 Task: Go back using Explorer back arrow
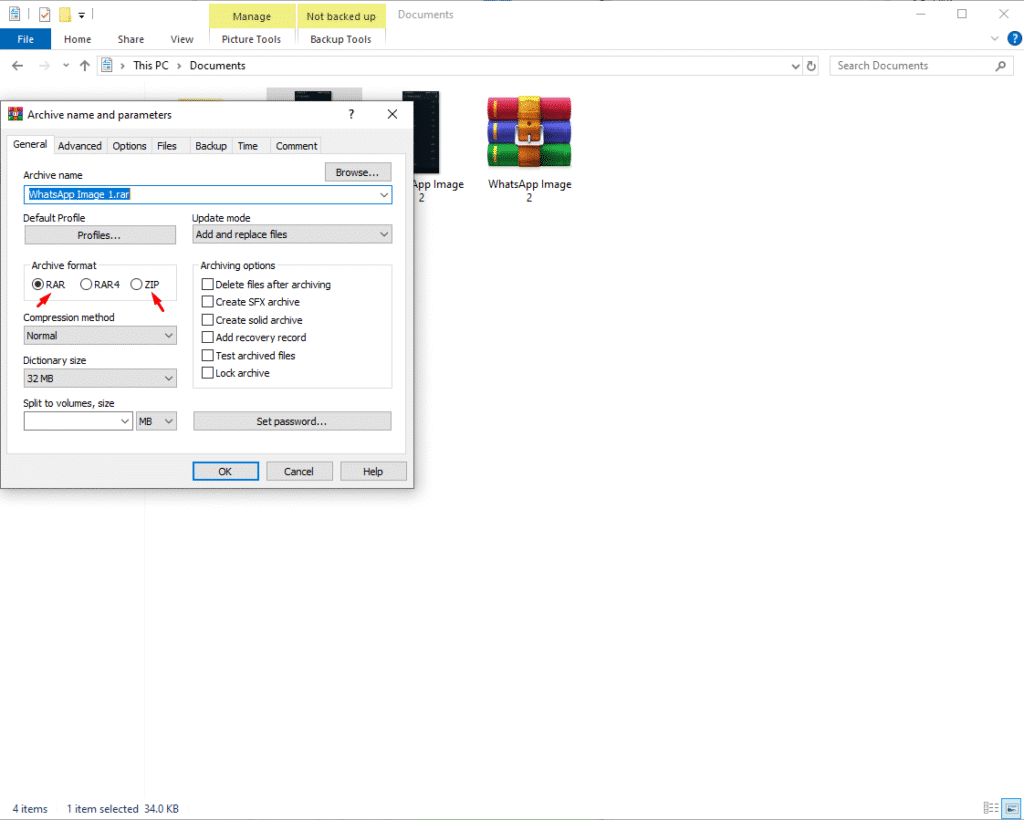(18, 65)
